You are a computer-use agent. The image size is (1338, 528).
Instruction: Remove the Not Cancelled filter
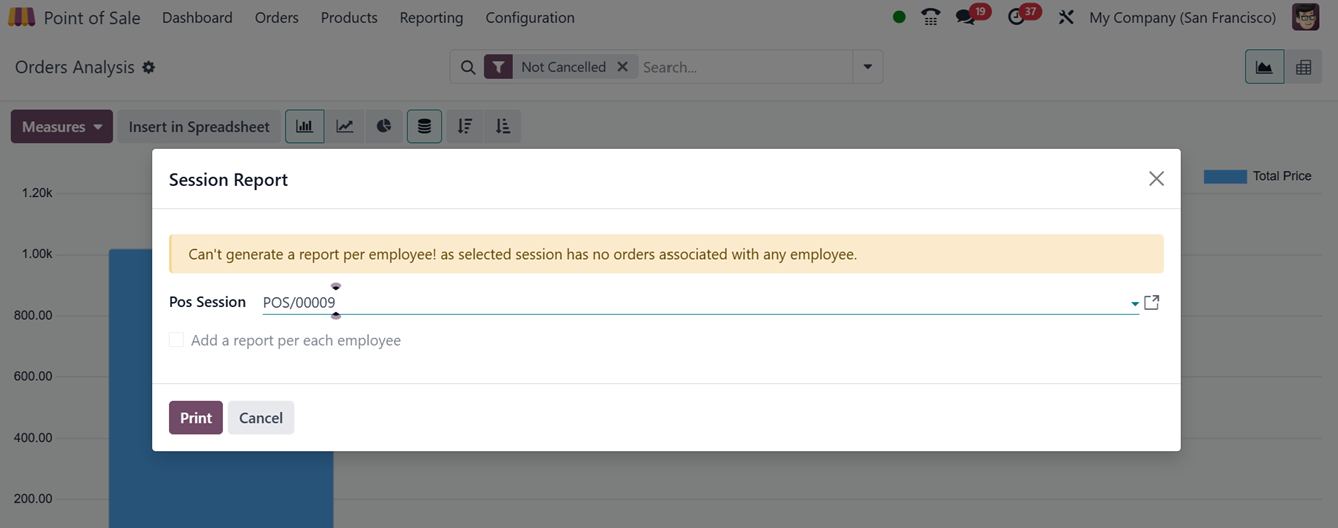[622, 67]
